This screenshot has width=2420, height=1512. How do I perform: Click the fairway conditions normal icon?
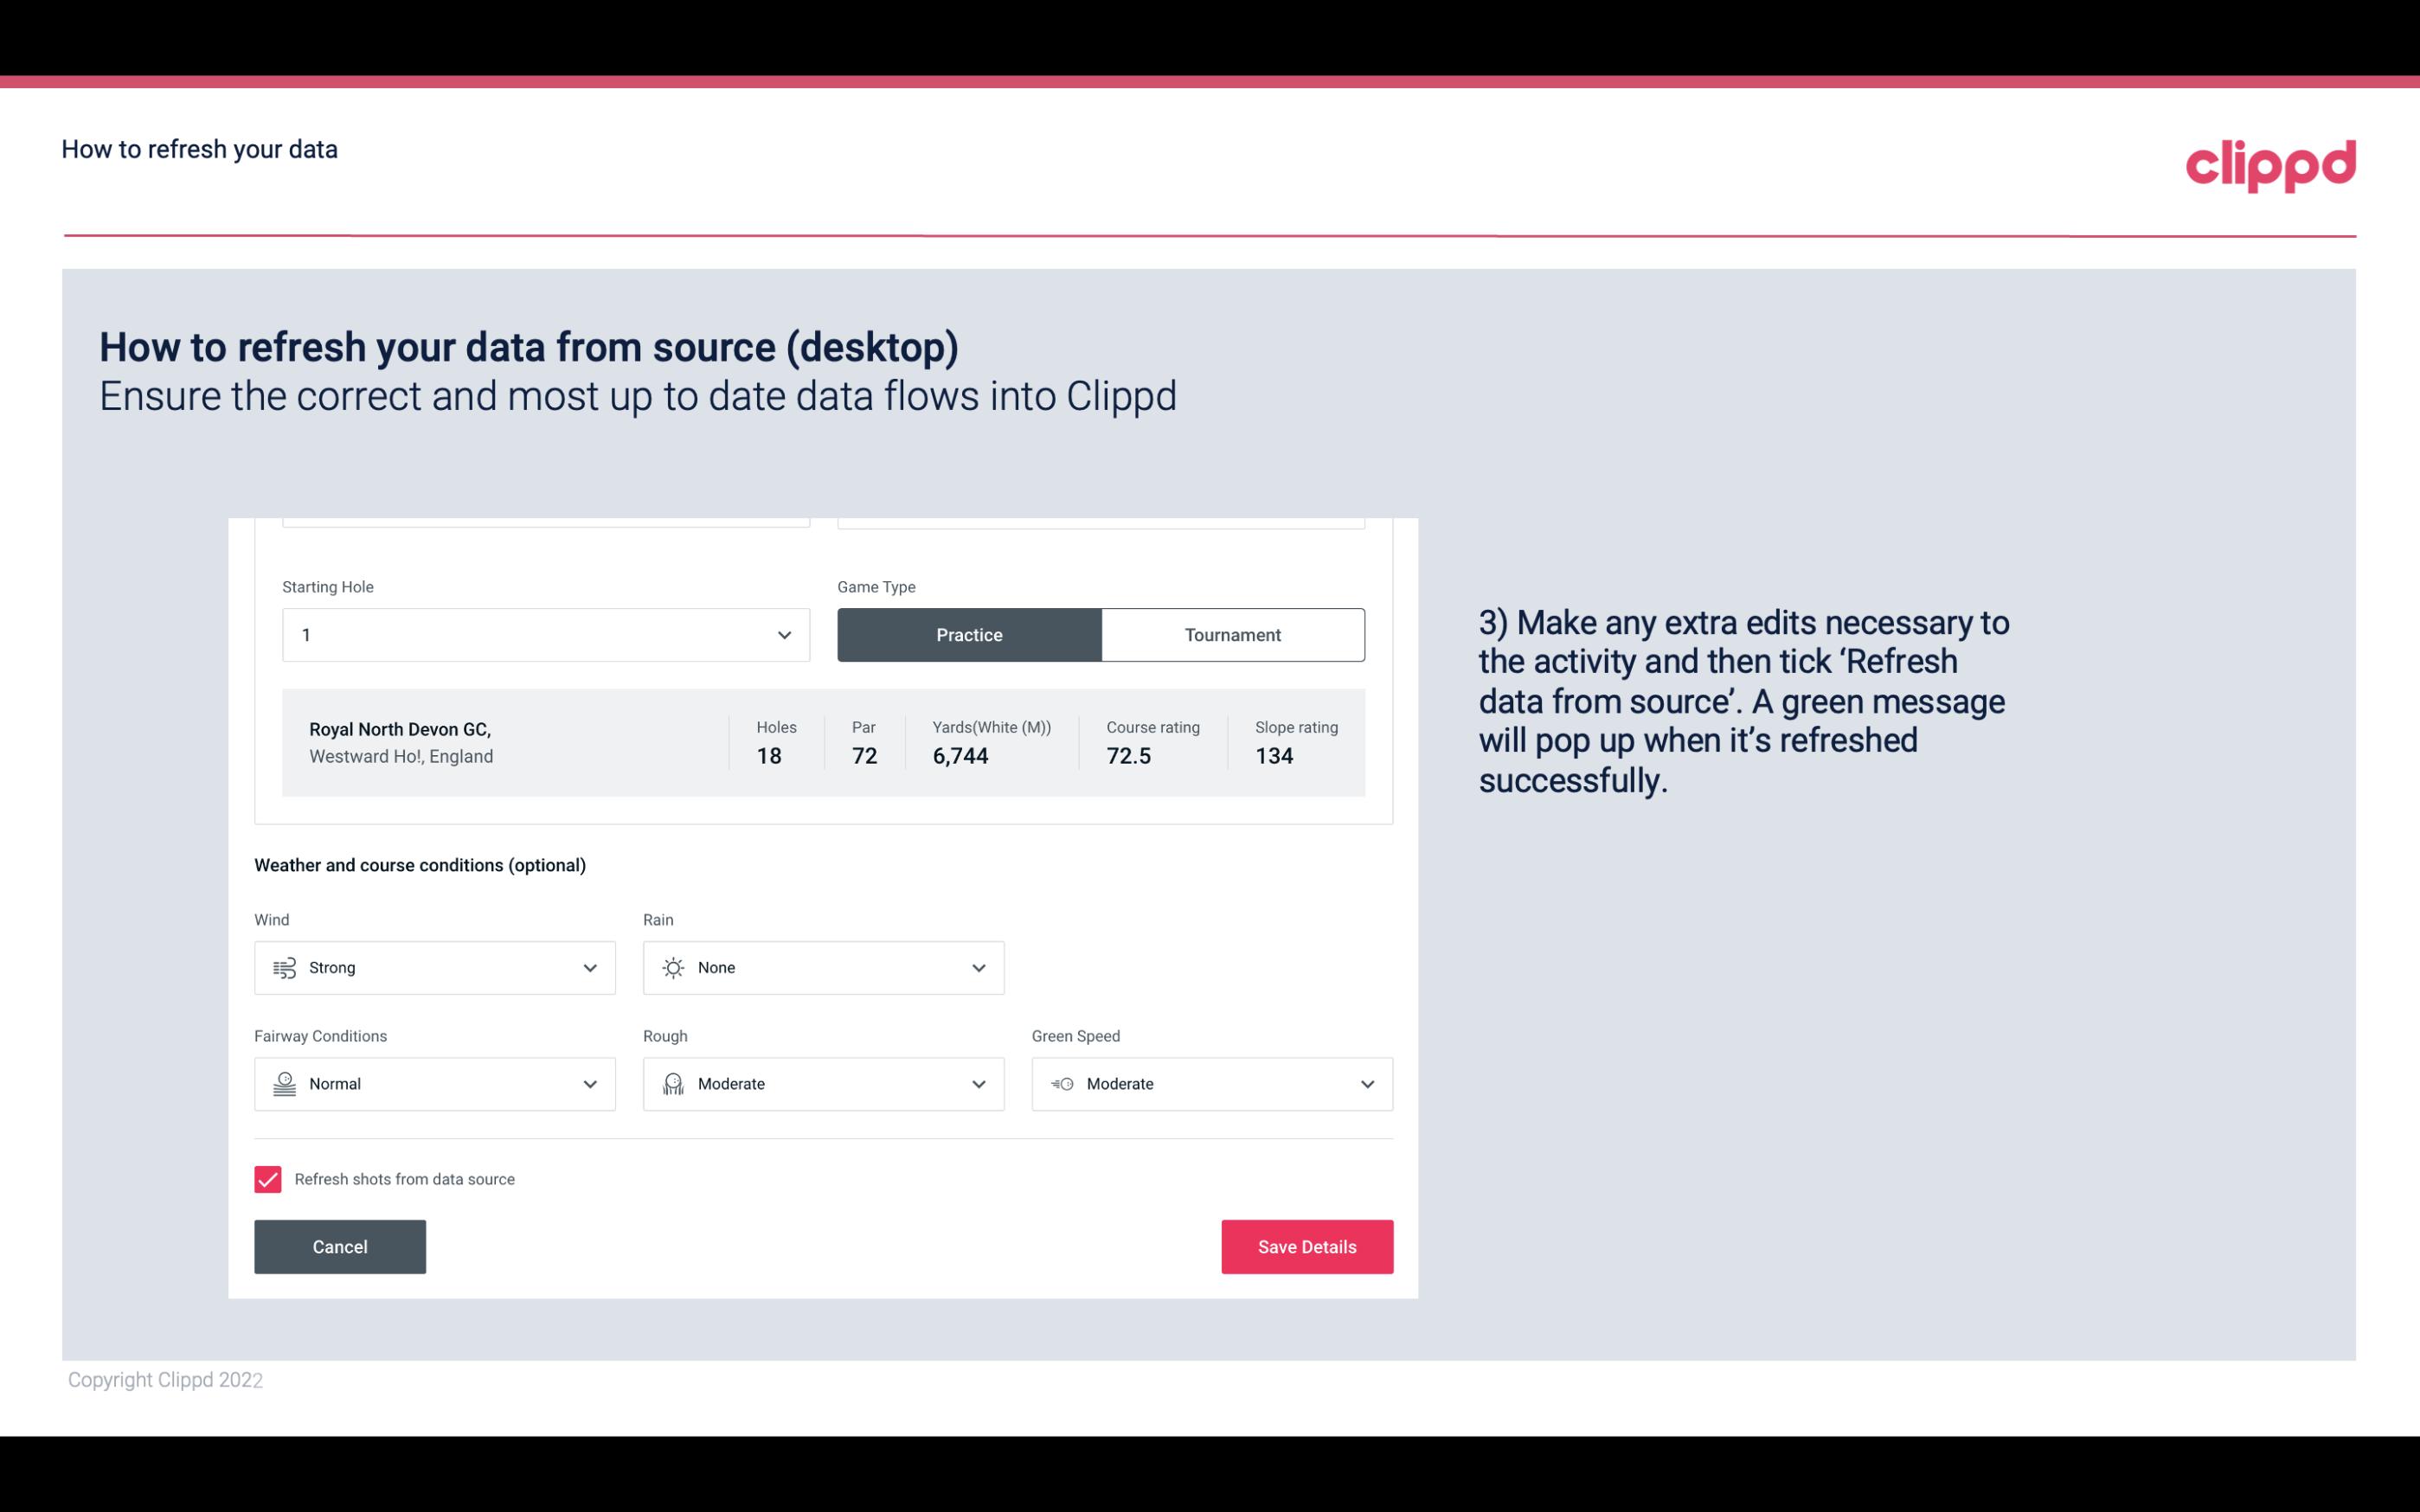pyautogui.click(x=284, y=1084)
